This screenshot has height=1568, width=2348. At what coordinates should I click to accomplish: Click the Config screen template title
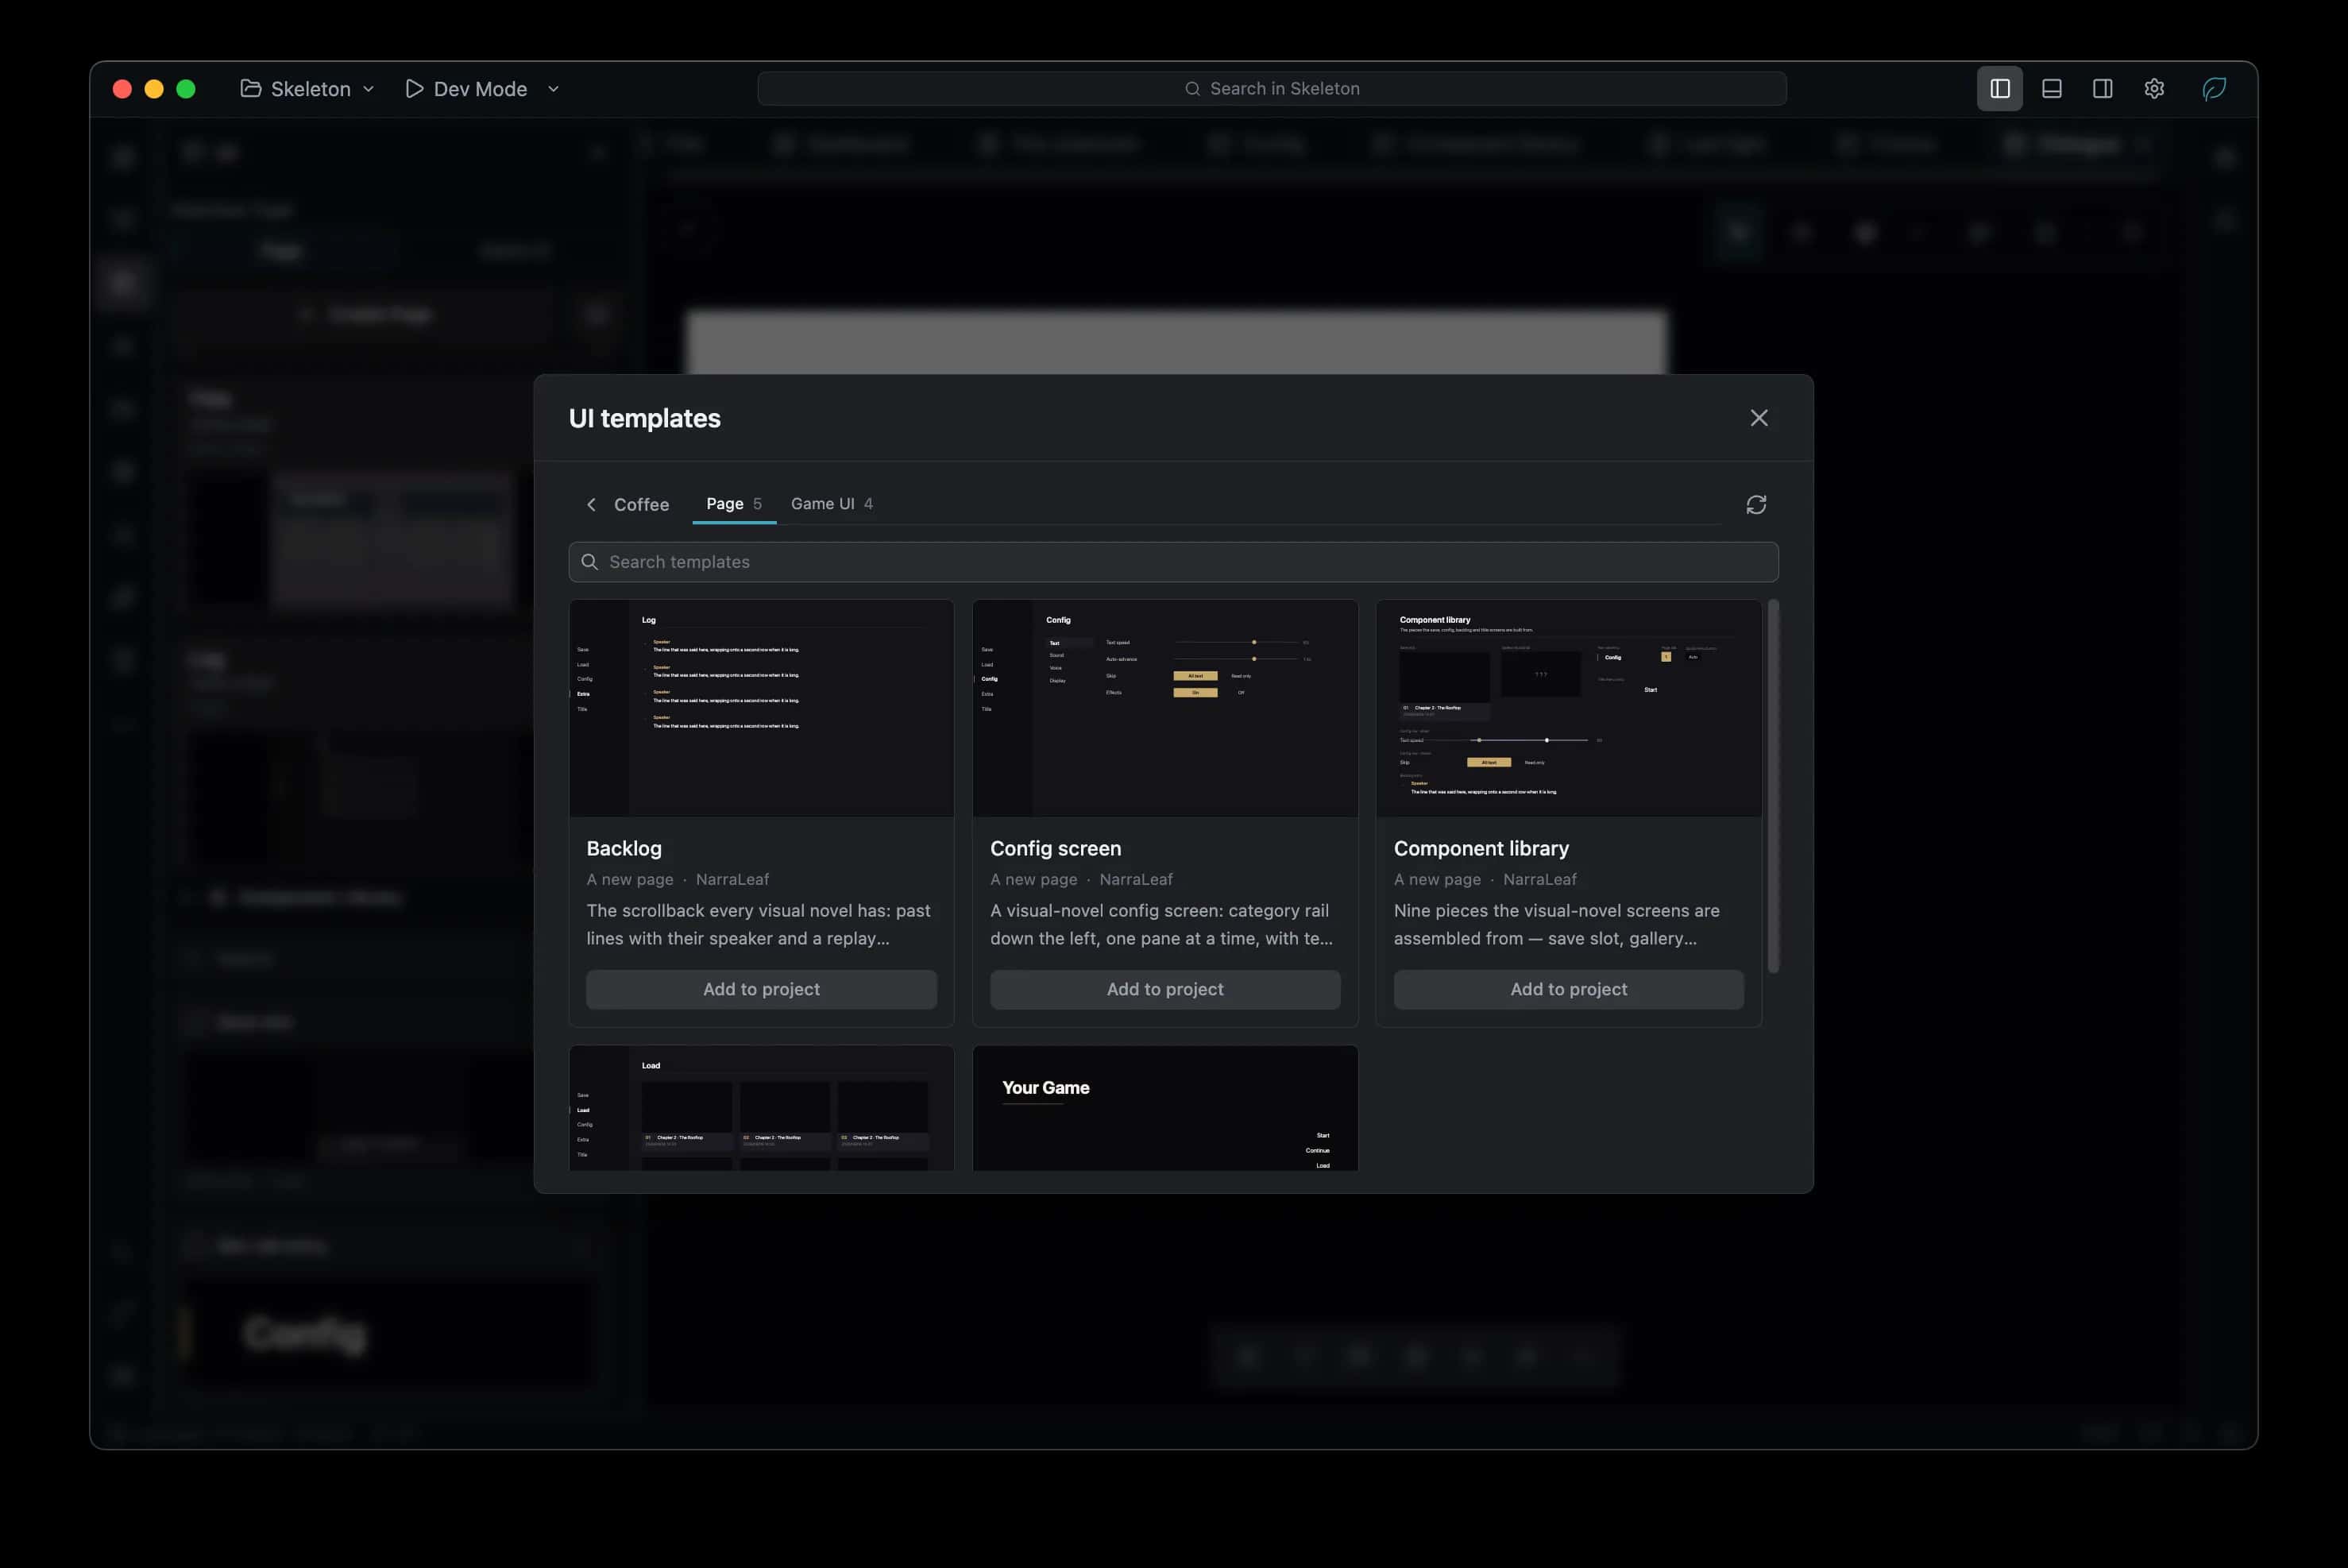point(1055,848)
